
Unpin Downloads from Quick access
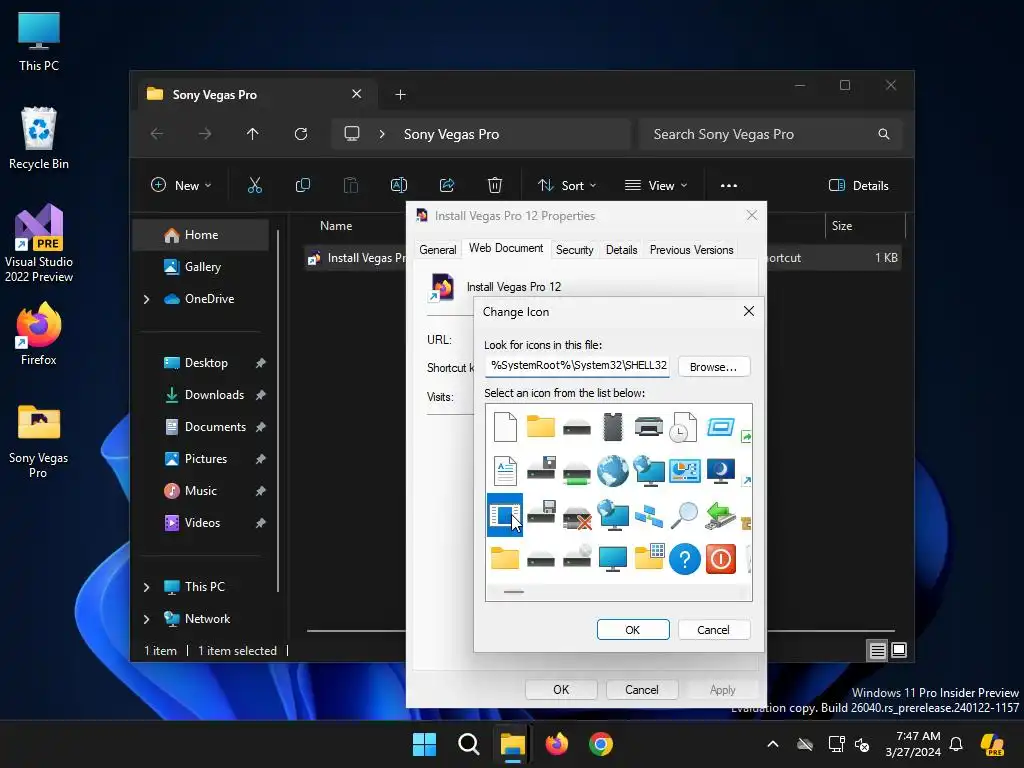tap(261, 395)
